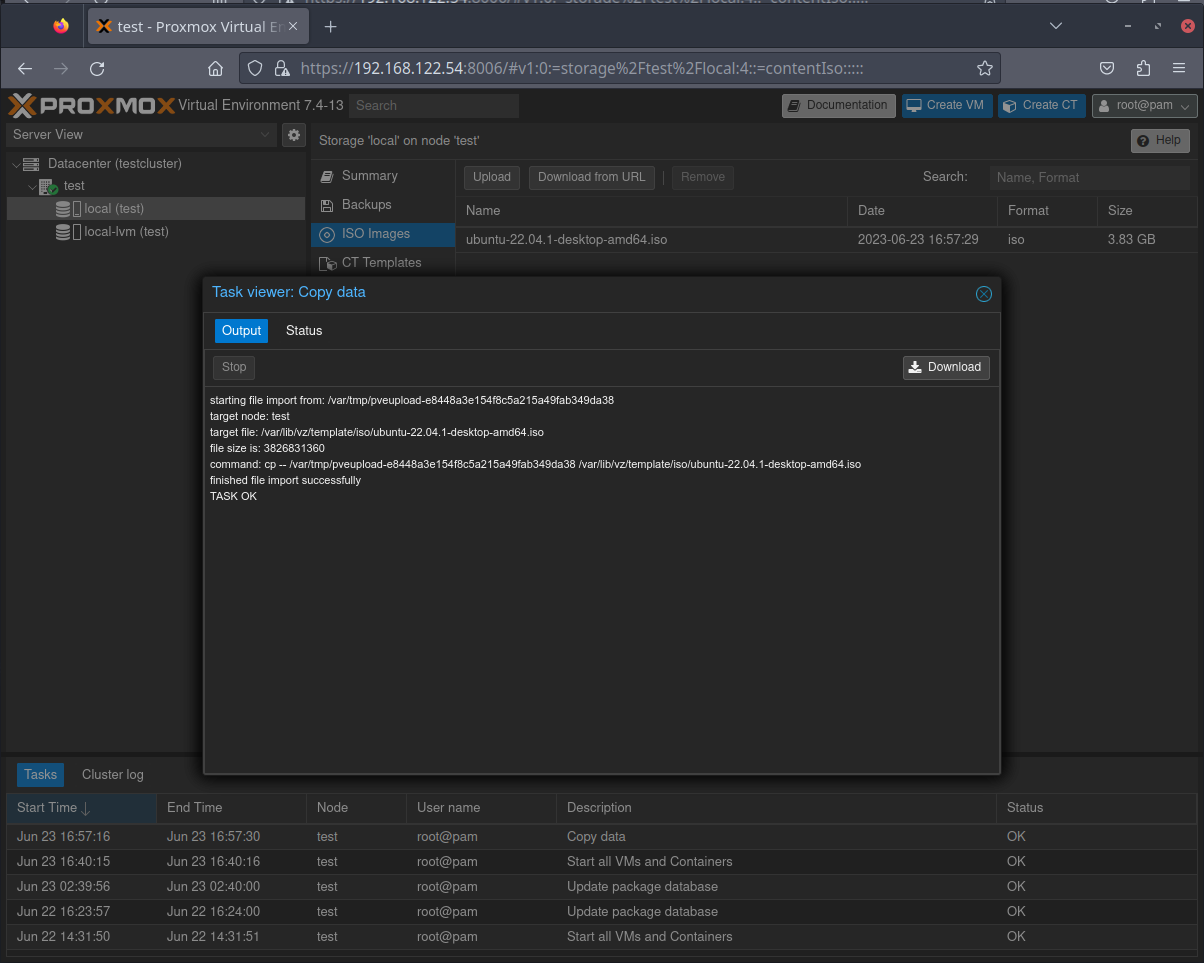Reload the page with the refresh icon
Screen dimensions: 1204x963
click(x=97, y=68)
